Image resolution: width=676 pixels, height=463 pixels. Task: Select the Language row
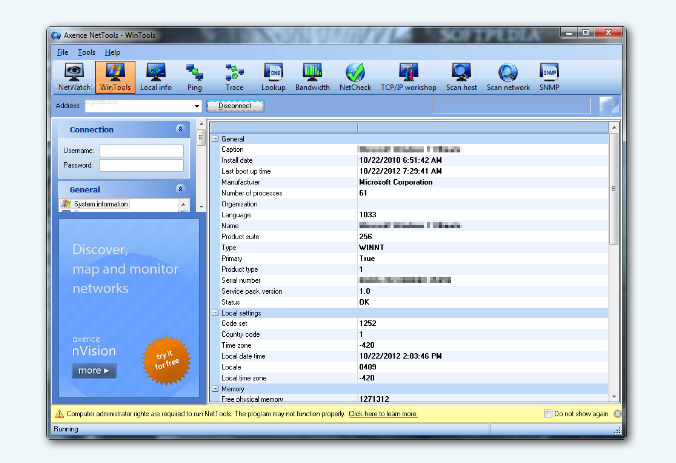click(414, 215)
